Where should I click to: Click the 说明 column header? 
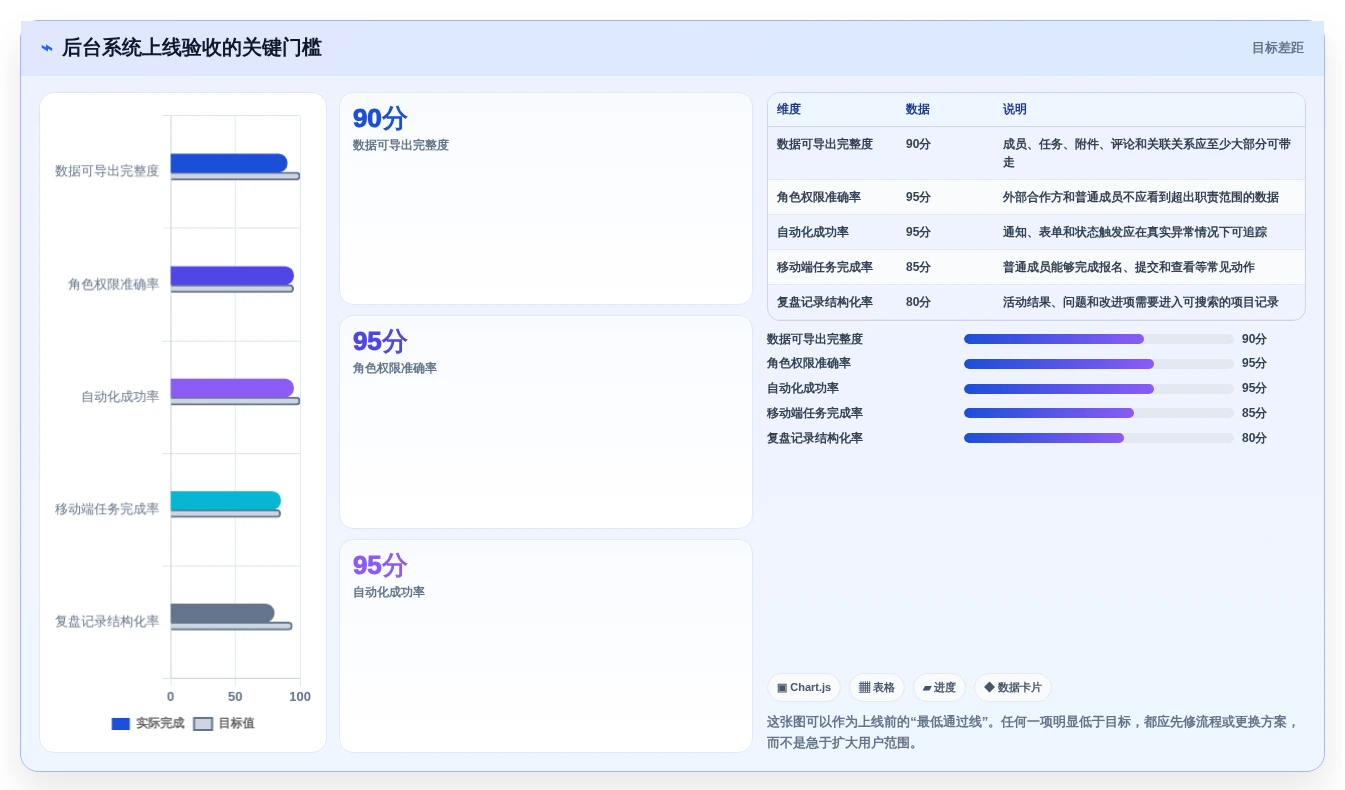tap(1015, 110)
